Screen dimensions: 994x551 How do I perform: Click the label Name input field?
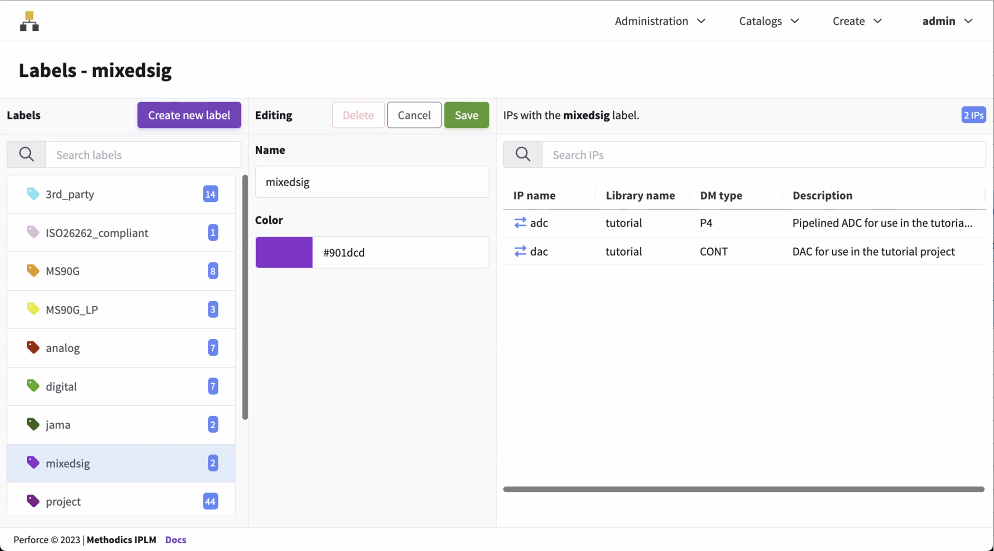(x=372, y=182)
